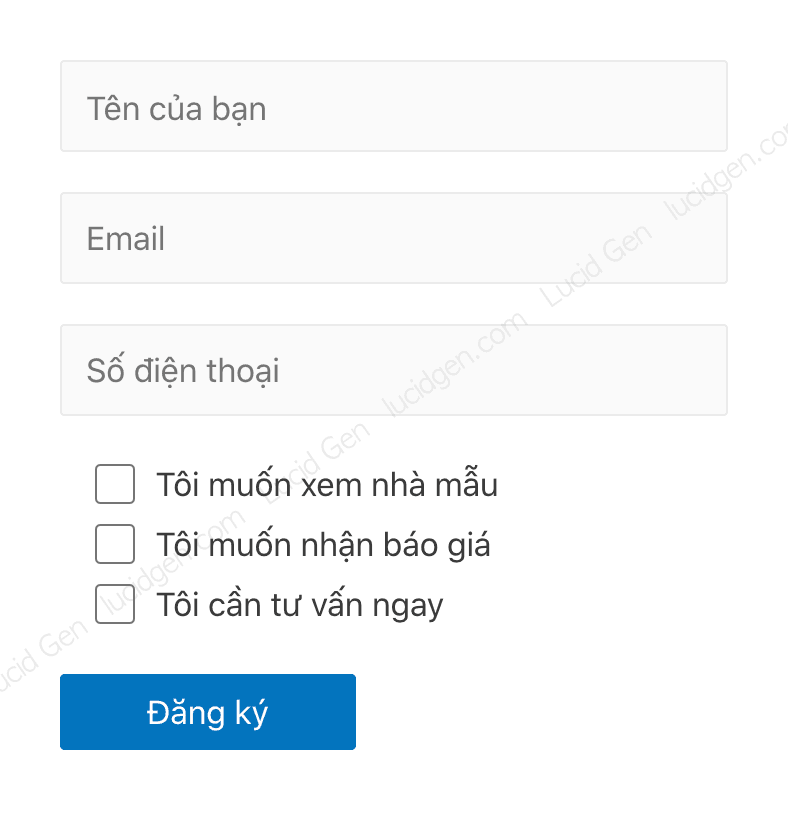
Task: Check the "Tôi cần tư vấn ngay" box
Action: tap(115, 604)
